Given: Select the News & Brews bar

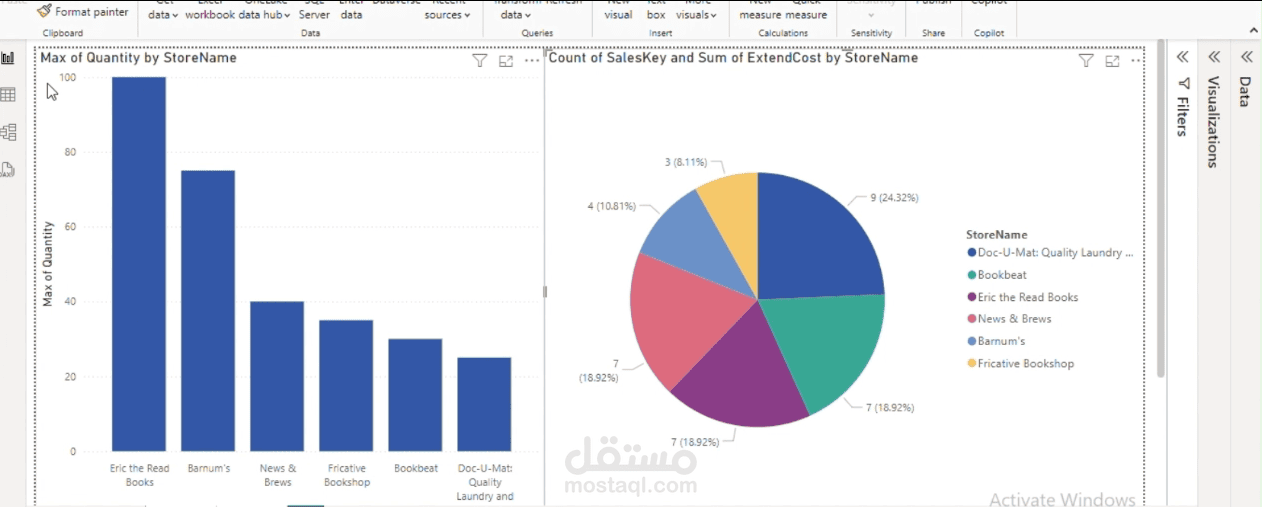Looking at the screenshot, I should coord(277,376).
